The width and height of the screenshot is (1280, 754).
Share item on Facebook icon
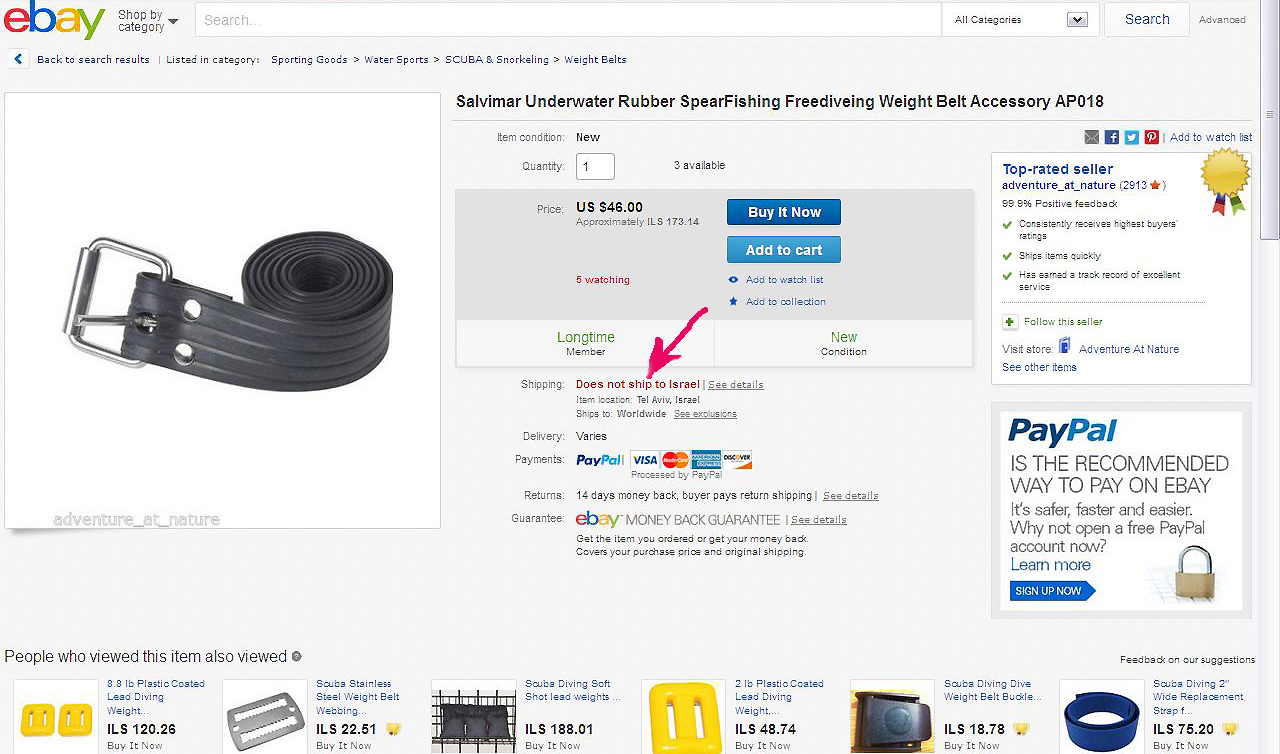coord(1112,137)
